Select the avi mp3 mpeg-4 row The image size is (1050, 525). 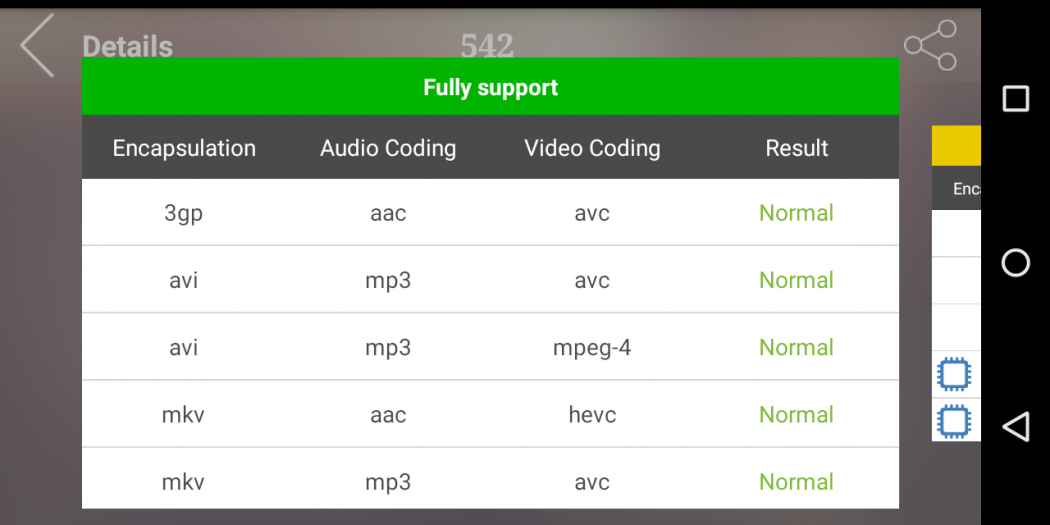[x=490, y=347]
